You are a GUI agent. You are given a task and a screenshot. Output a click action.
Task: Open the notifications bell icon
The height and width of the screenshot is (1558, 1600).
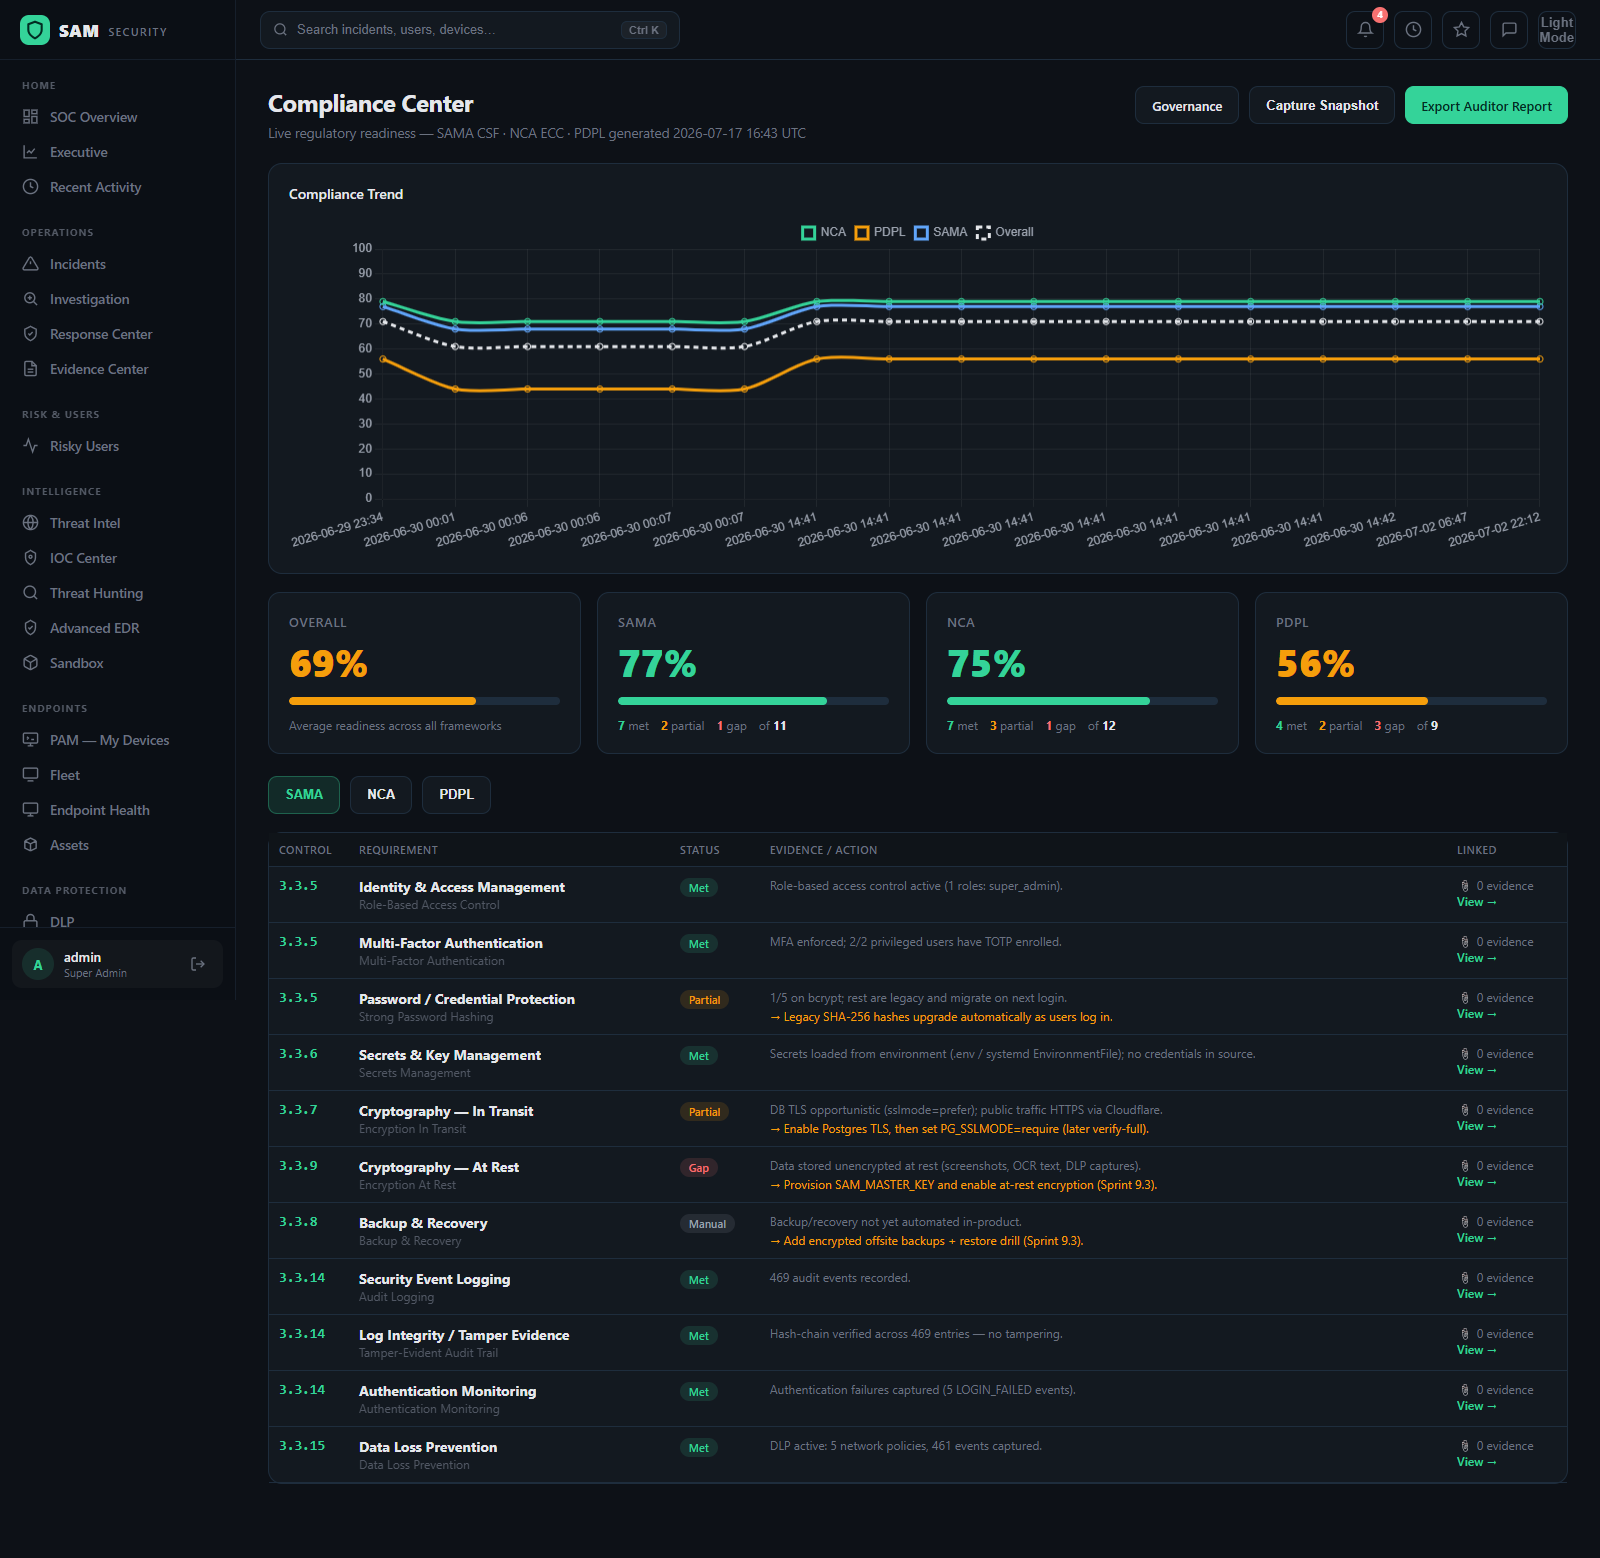pyautogui.click(x=1365, y=30)
